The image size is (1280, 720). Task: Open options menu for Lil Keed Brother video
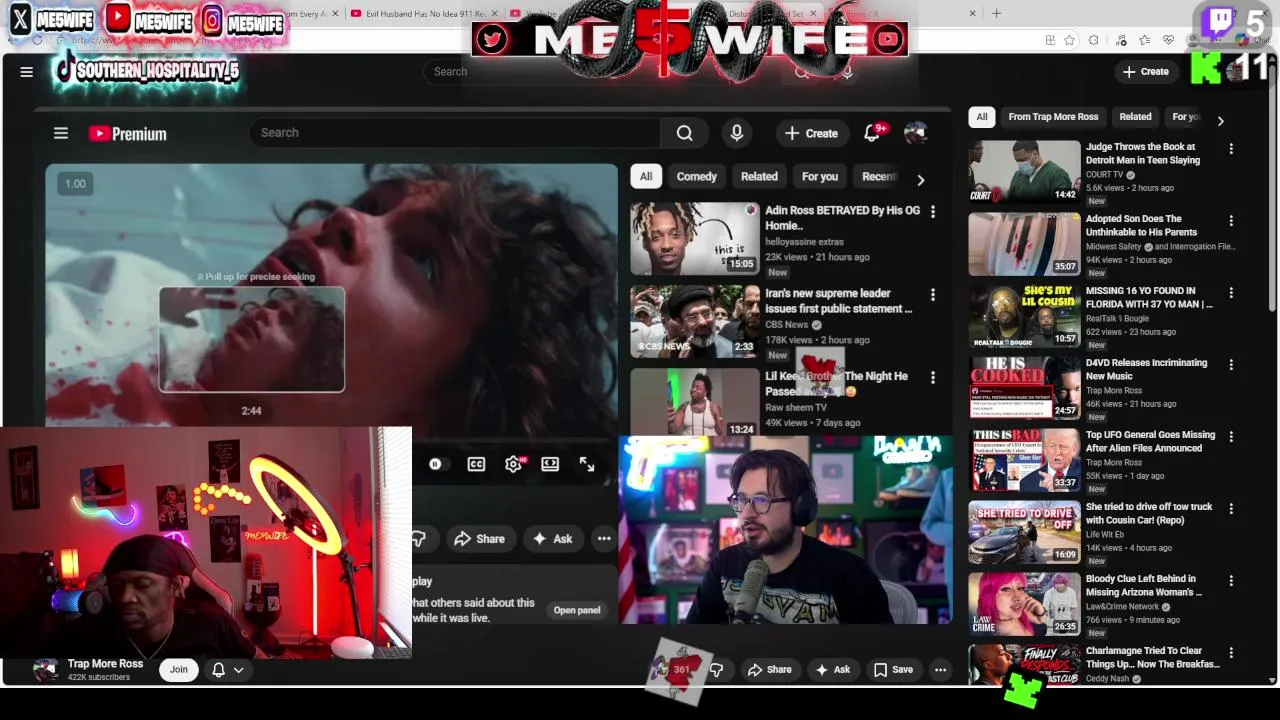click(933, 378)
